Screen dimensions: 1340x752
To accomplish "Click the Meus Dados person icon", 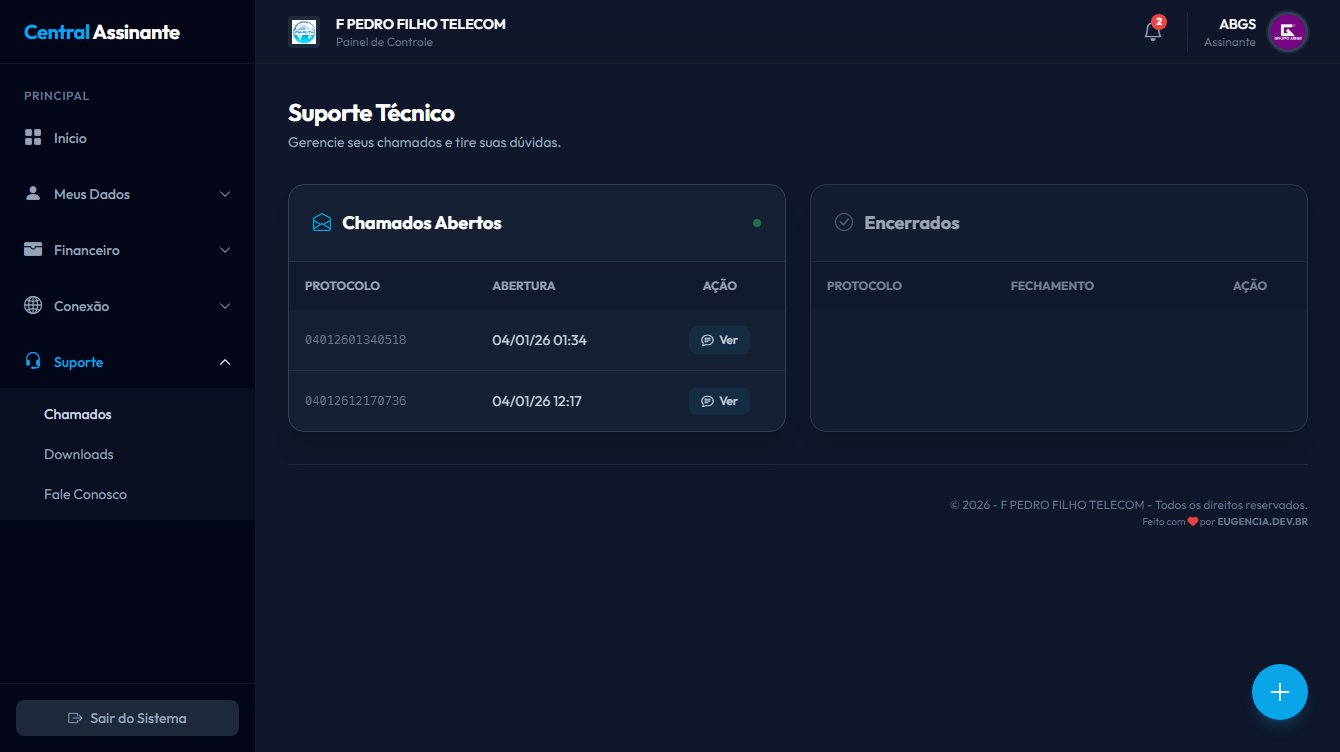I will (33, 194).
